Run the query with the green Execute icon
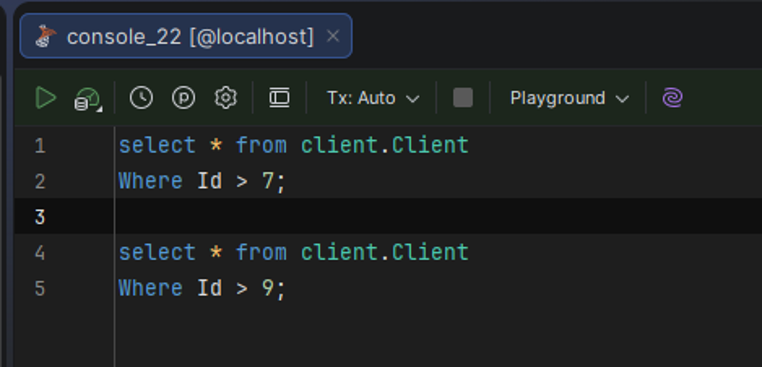This screenshot has height=367, width=762. coord(46,98)
